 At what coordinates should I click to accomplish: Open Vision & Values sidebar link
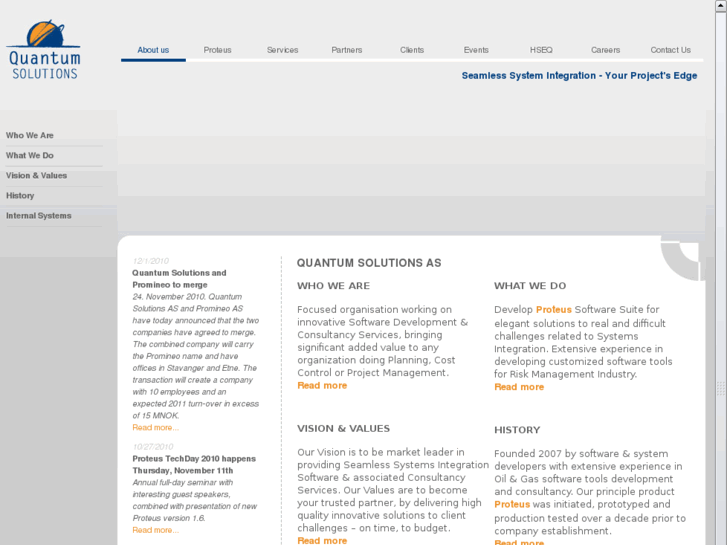pos(36,175)
